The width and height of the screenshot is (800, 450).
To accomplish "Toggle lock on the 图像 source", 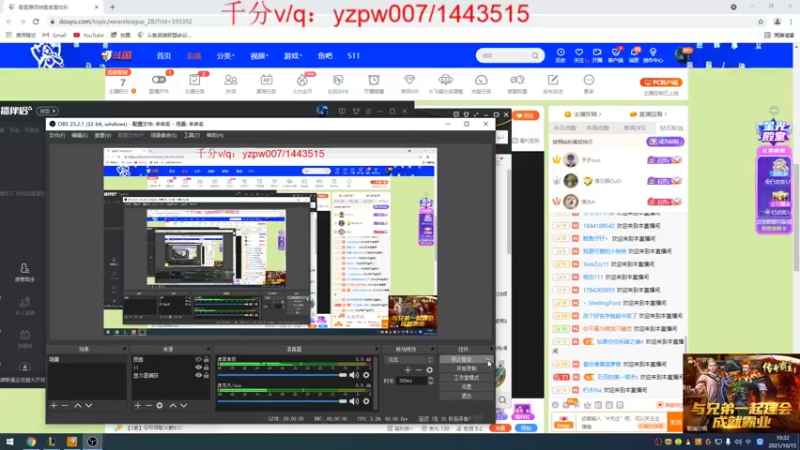I will pyautogui.click(x=206, y=360).
